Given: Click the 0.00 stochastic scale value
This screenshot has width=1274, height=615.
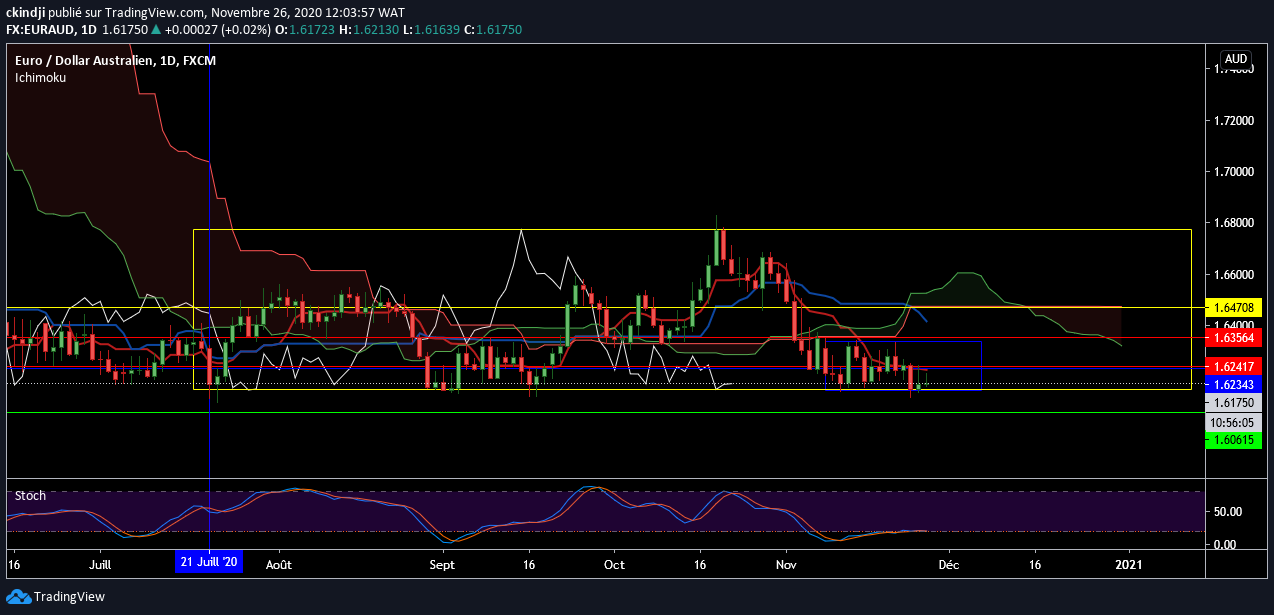Looking at the screenshot, I should [x=1226, y=545].
